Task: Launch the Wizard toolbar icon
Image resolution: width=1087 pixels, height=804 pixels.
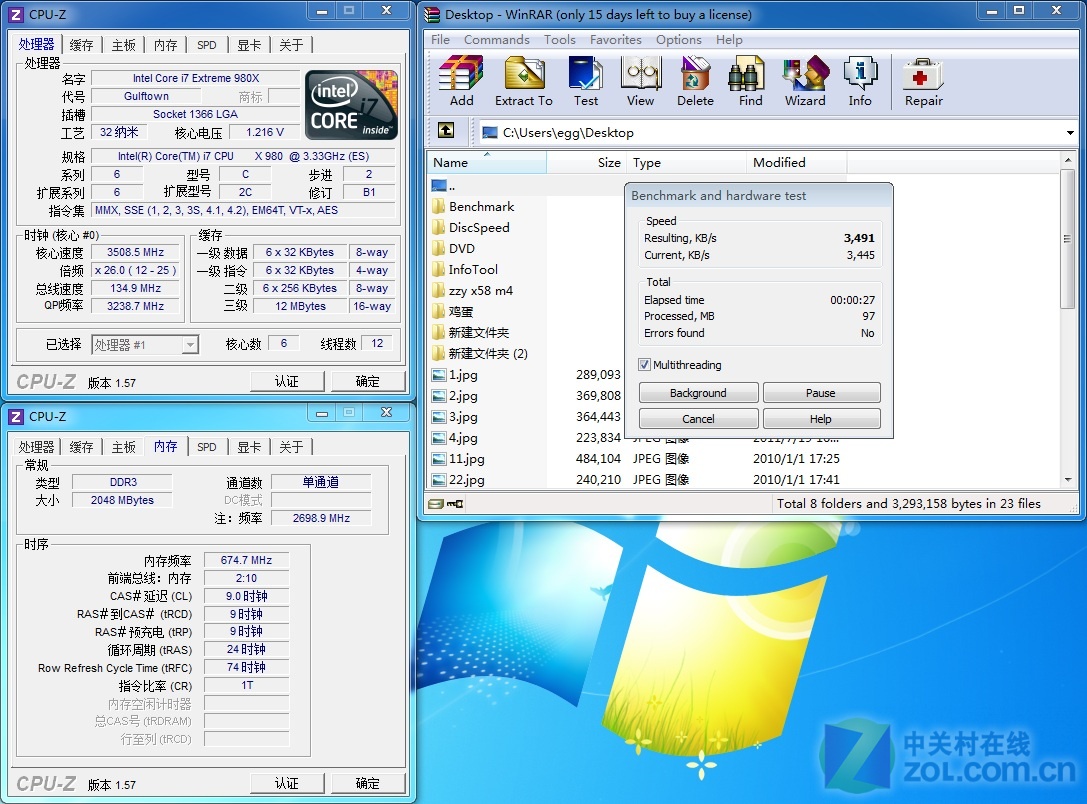Action: [806, 80]
